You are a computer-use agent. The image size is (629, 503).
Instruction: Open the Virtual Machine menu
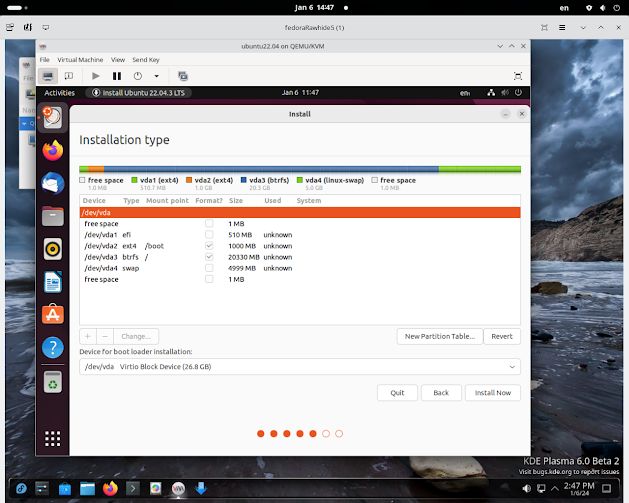click(x=80, y=60)
